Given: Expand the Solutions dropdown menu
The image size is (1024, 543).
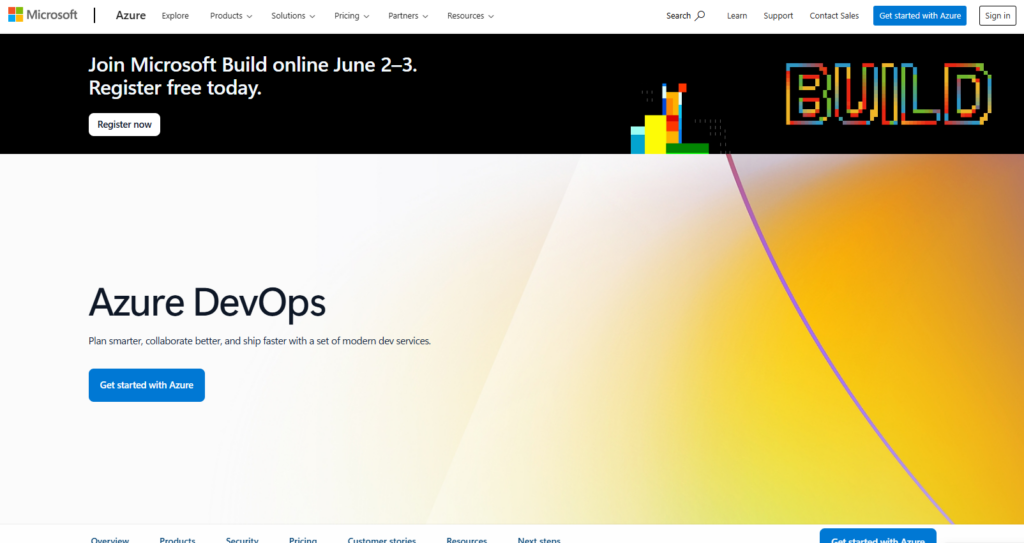Looking at the screenshot, I should pyautogui.click(x=293, y=16).
